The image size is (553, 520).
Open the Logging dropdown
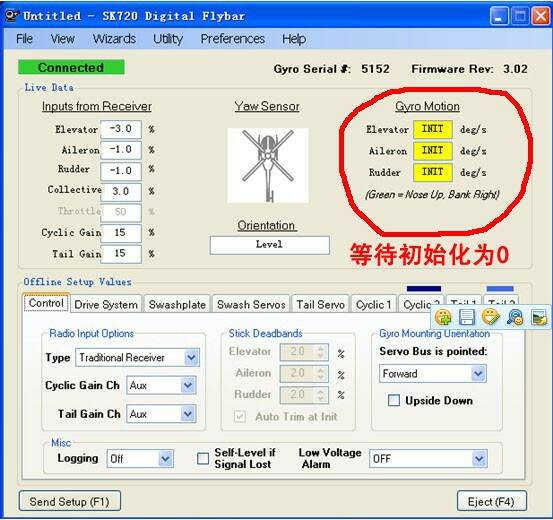[140, 459]
